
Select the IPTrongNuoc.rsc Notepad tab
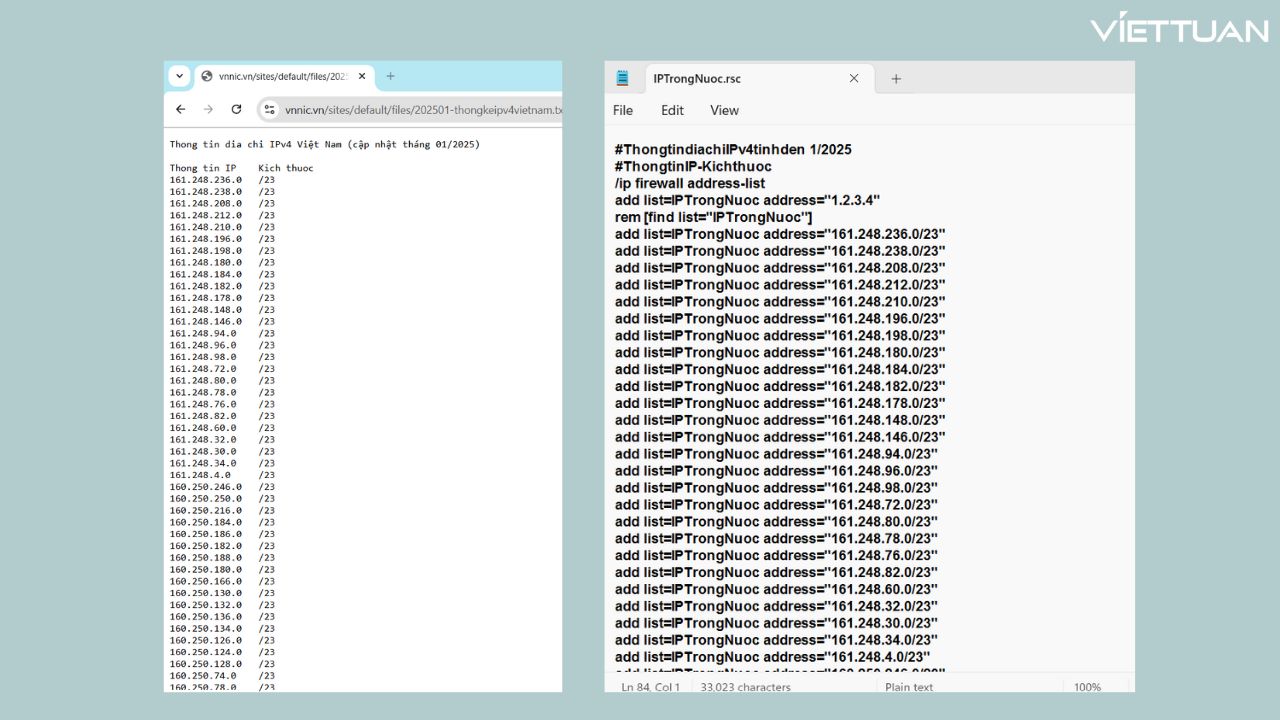coord(738,78)
